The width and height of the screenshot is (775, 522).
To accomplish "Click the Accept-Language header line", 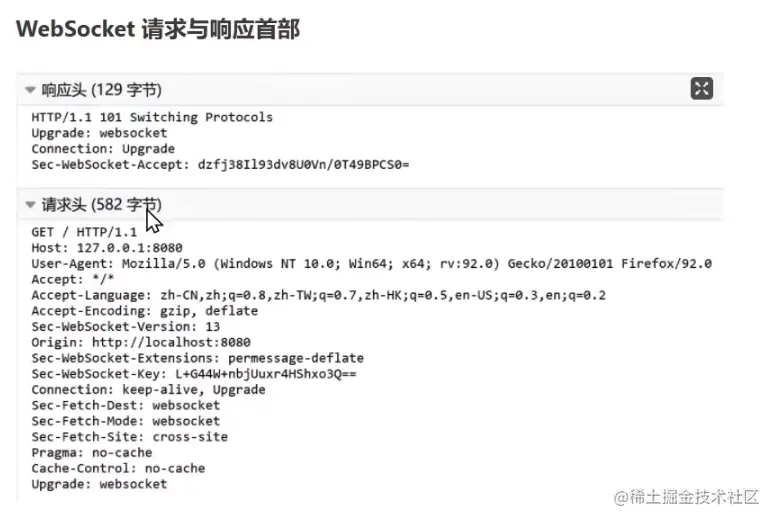I will pos(317,295).
